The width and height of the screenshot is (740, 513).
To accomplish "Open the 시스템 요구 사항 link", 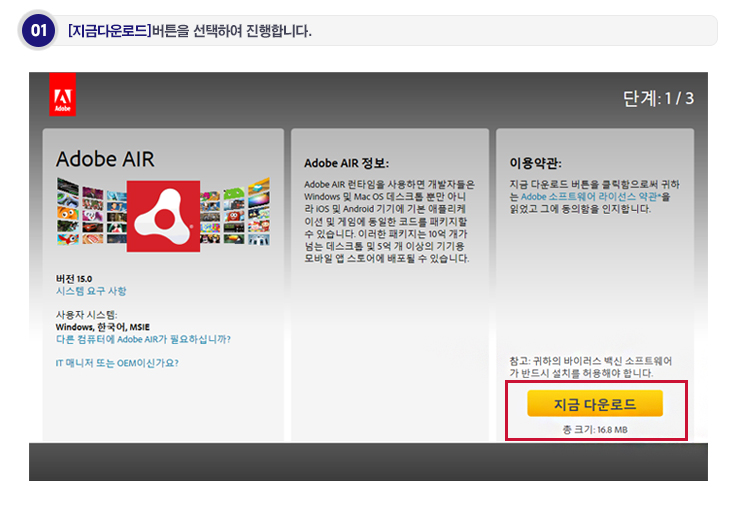I will pos(91,291).
